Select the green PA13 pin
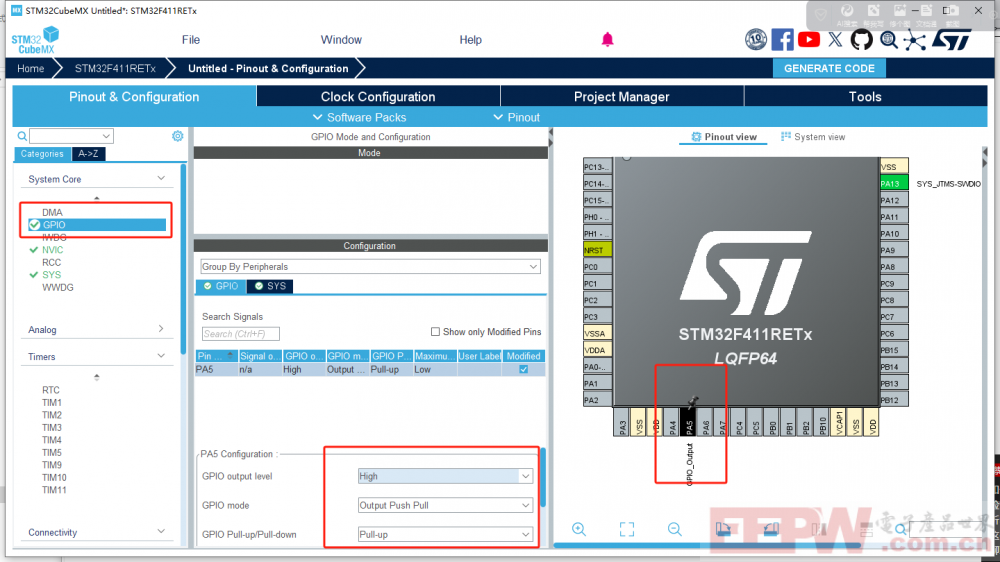The height and width of the screenshot is (562, 1000). pos(893,184)
